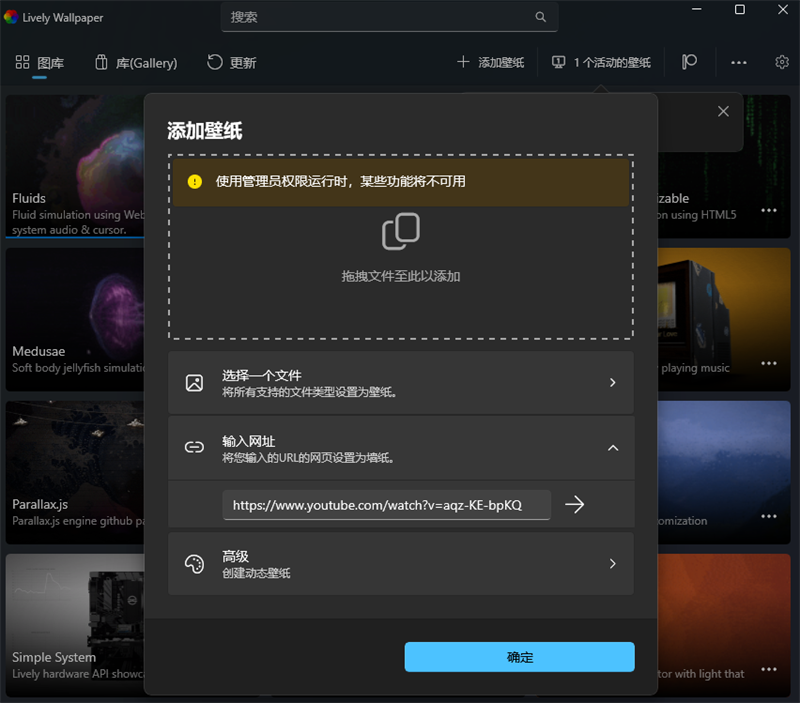Open the three-dots overflow menu in toolbar

[x=739, y=62]
